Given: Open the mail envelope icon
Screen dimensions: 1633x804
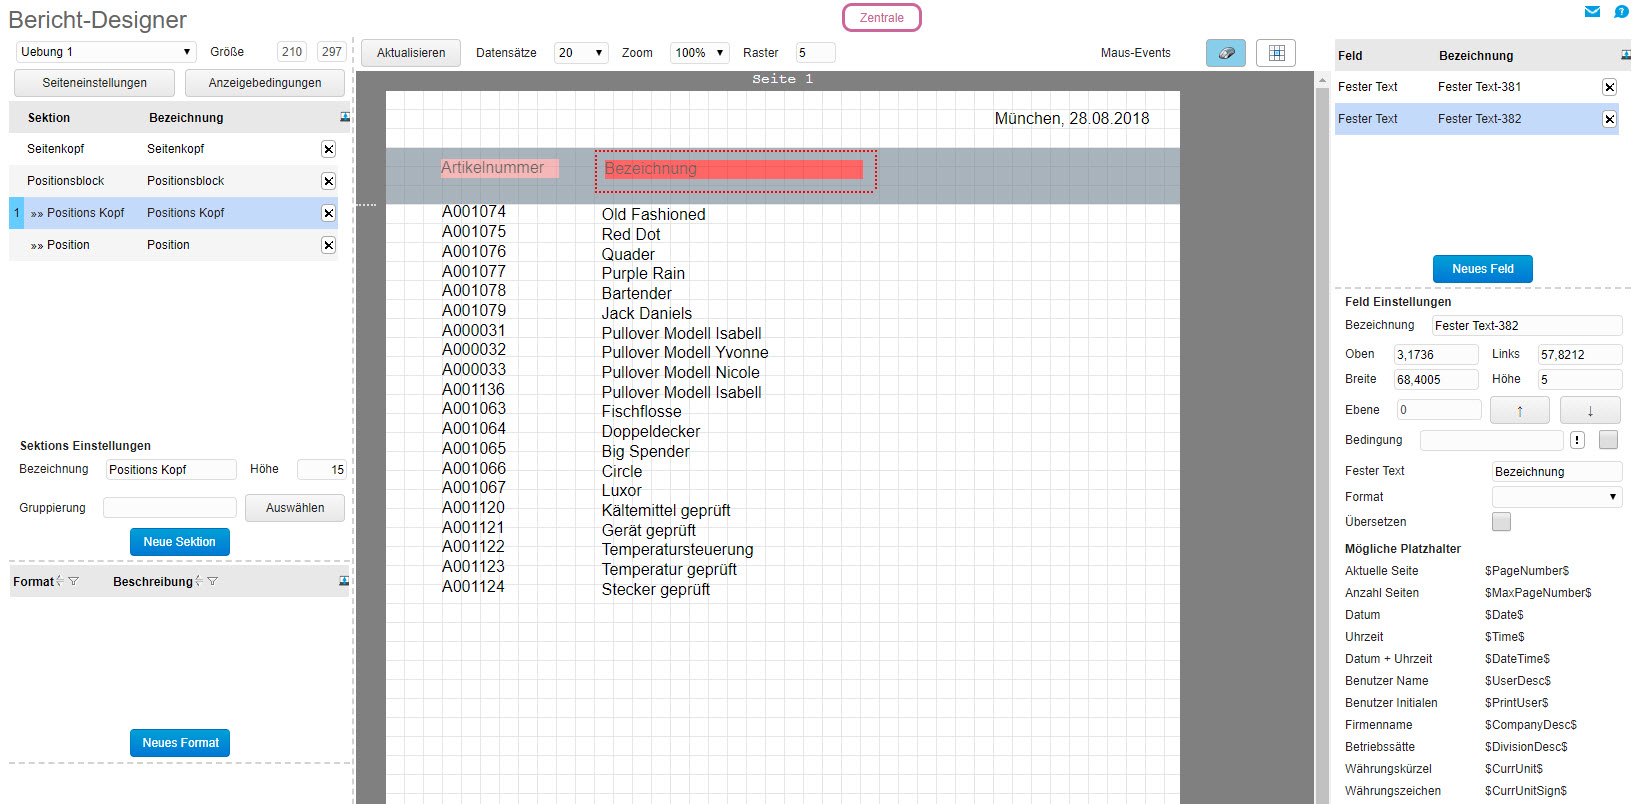Looking at the screenshot, I should (x=1592, y=12).
